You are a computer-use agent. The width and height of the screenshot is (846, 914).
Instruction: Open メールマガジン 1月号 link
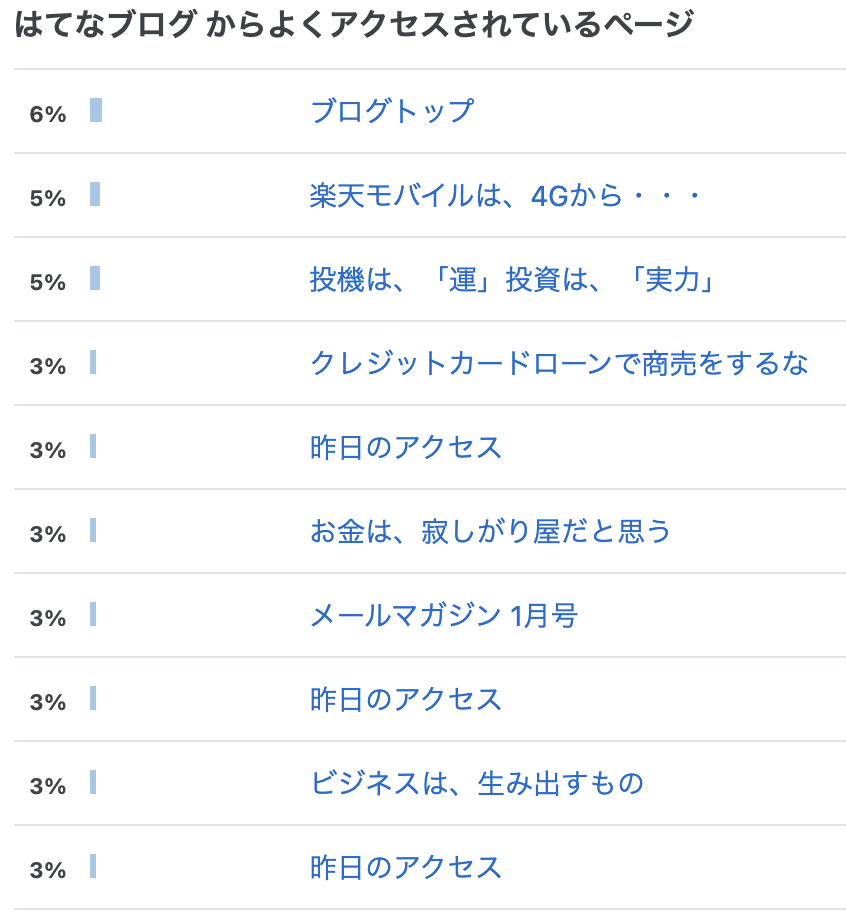coord(444,615)
